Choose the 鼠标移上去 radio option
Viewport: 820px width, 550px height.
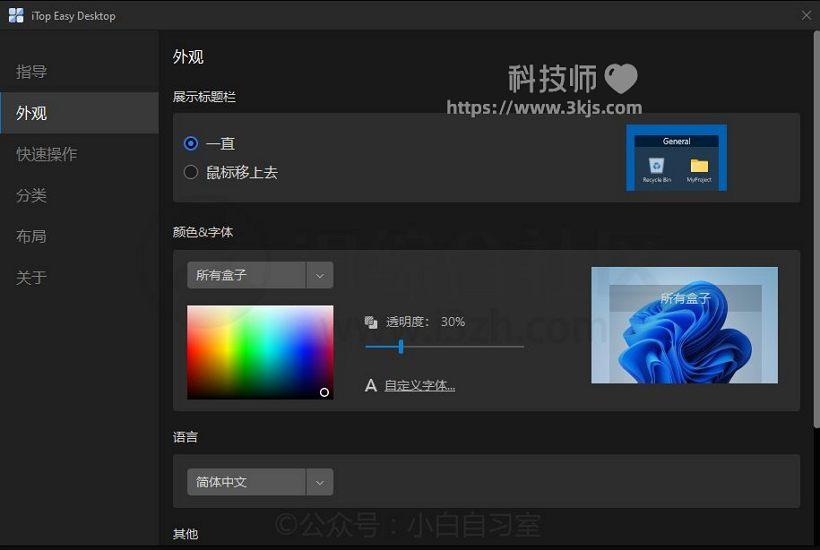coord(191,172)
